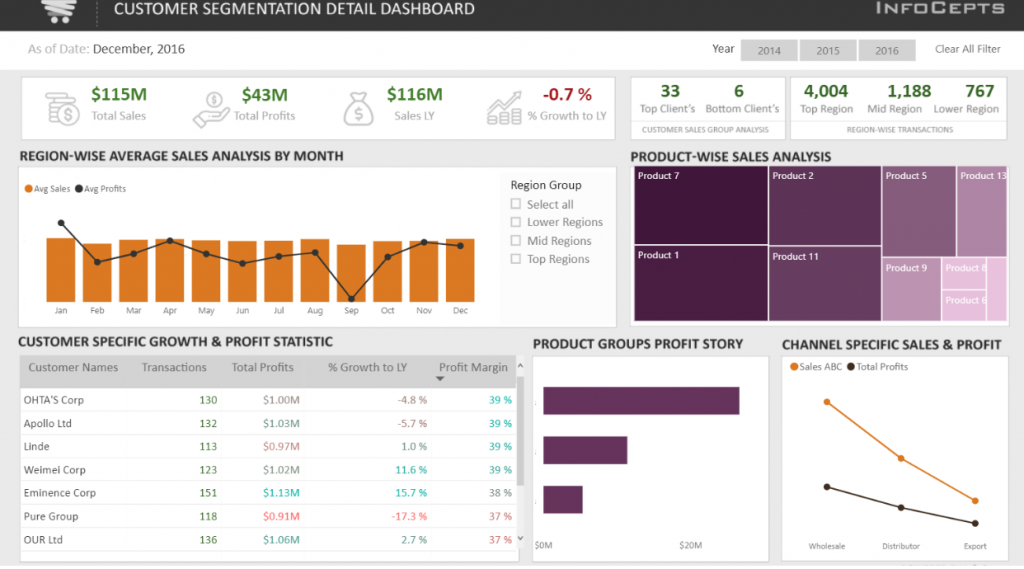Screen dimensions: 1024x569
Task: Select the Product 2 treemap tile
Action: (825, 206)
